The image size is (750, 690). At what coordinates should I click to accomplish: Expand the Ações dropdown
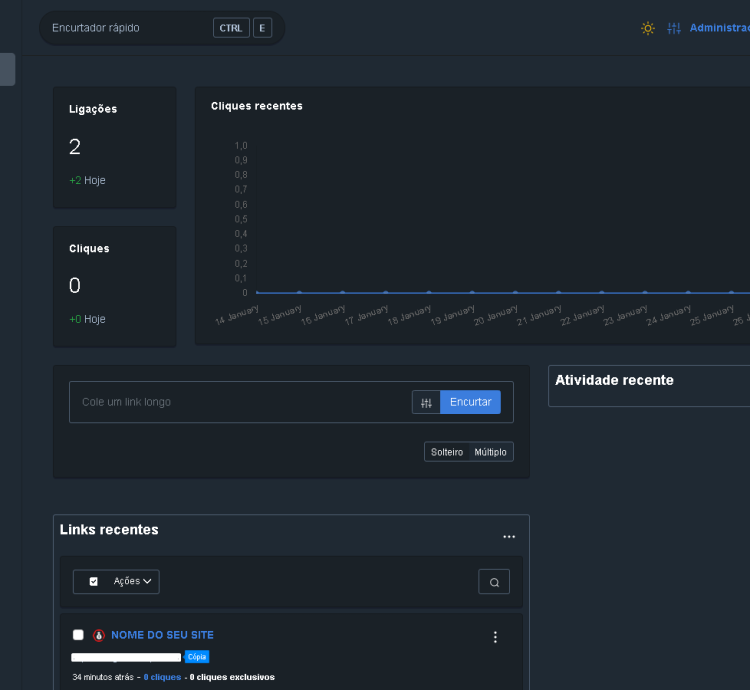pyautogui.click(x=133, y=581)
